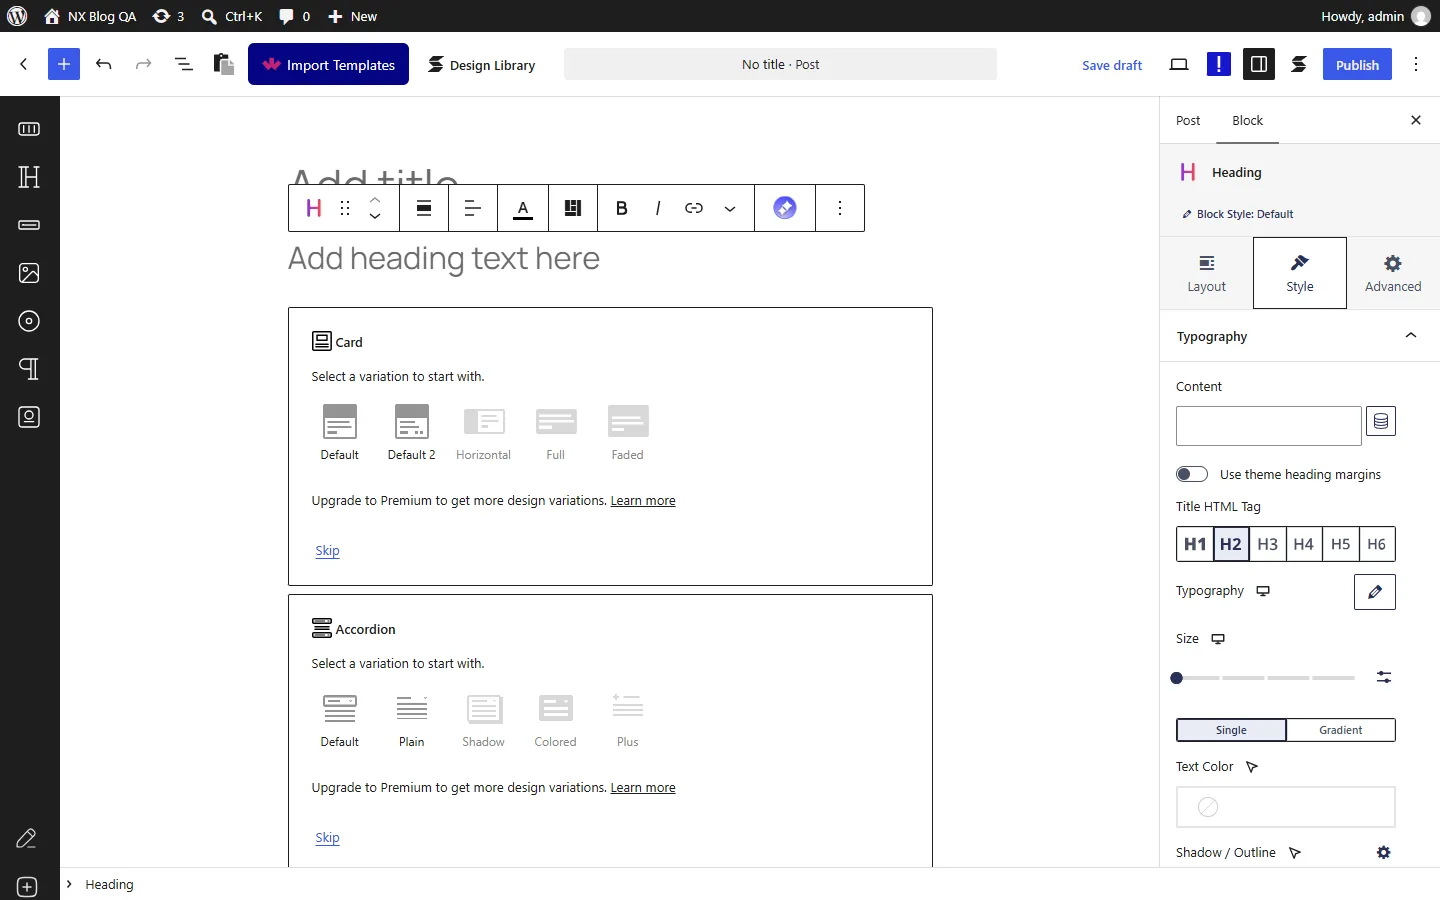This screenshot has width=1440, height=900.
Task: Click the WordPress logo in admin bar
Action: pyautogui.click(x=17, y=16)
